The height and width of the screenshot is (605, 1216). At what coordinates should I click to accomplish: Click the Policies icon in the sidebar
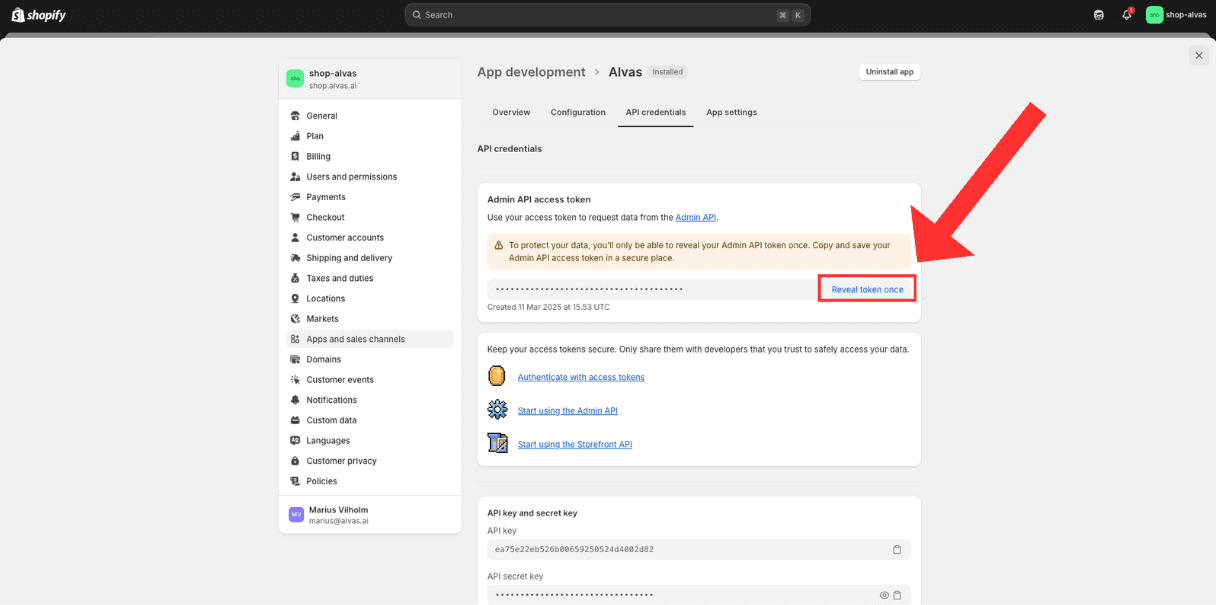point(295,481)
